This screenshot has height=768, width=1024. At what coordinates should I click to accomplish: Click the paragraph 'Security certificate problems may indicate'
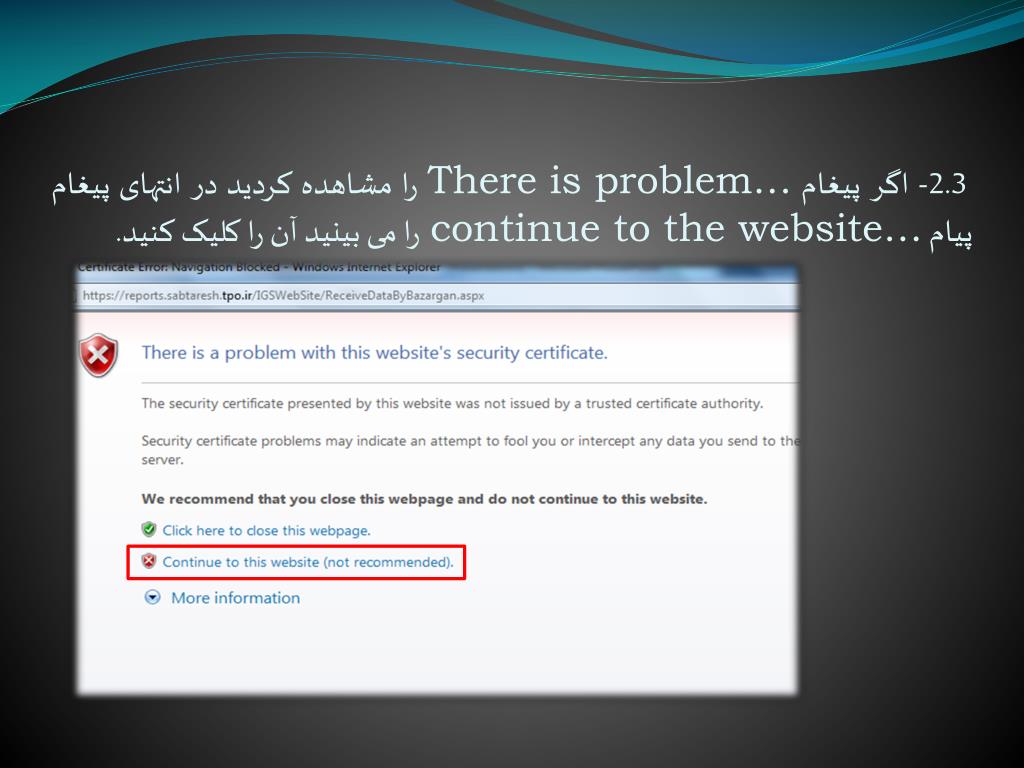click(x=470, y=450)
